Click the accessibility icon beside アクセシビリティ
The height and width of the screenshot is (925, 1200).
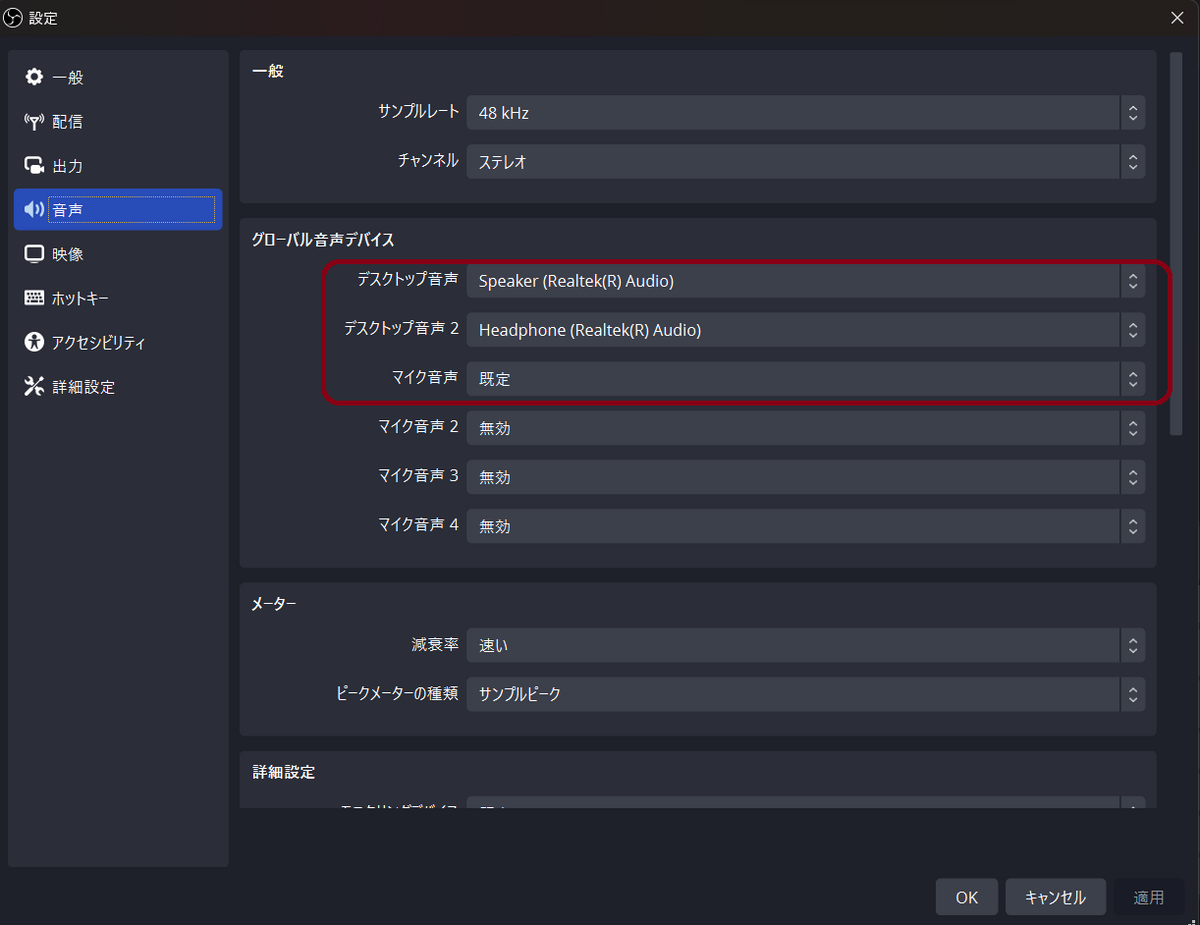coord(34,342)
